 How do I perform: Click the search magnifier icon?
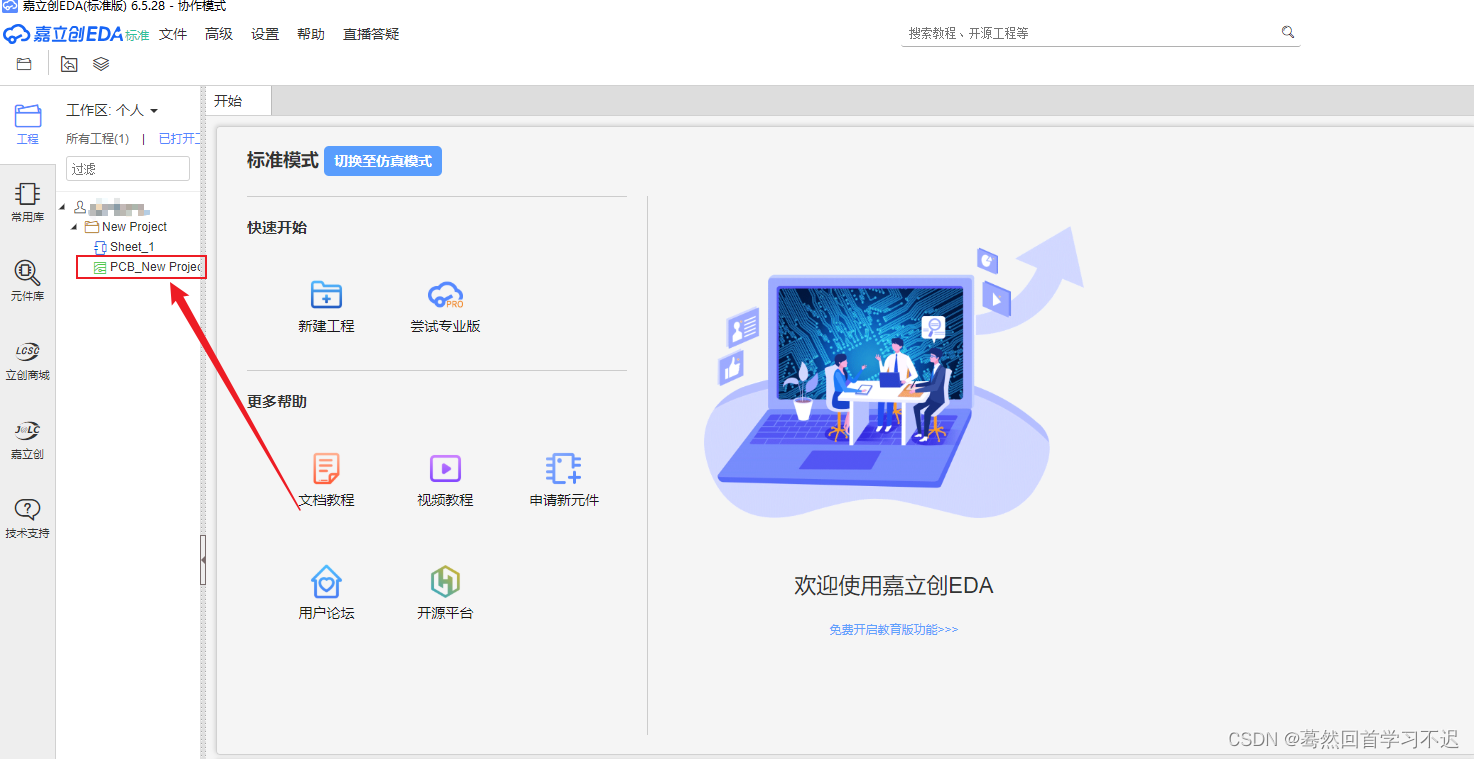[1288, 32]
